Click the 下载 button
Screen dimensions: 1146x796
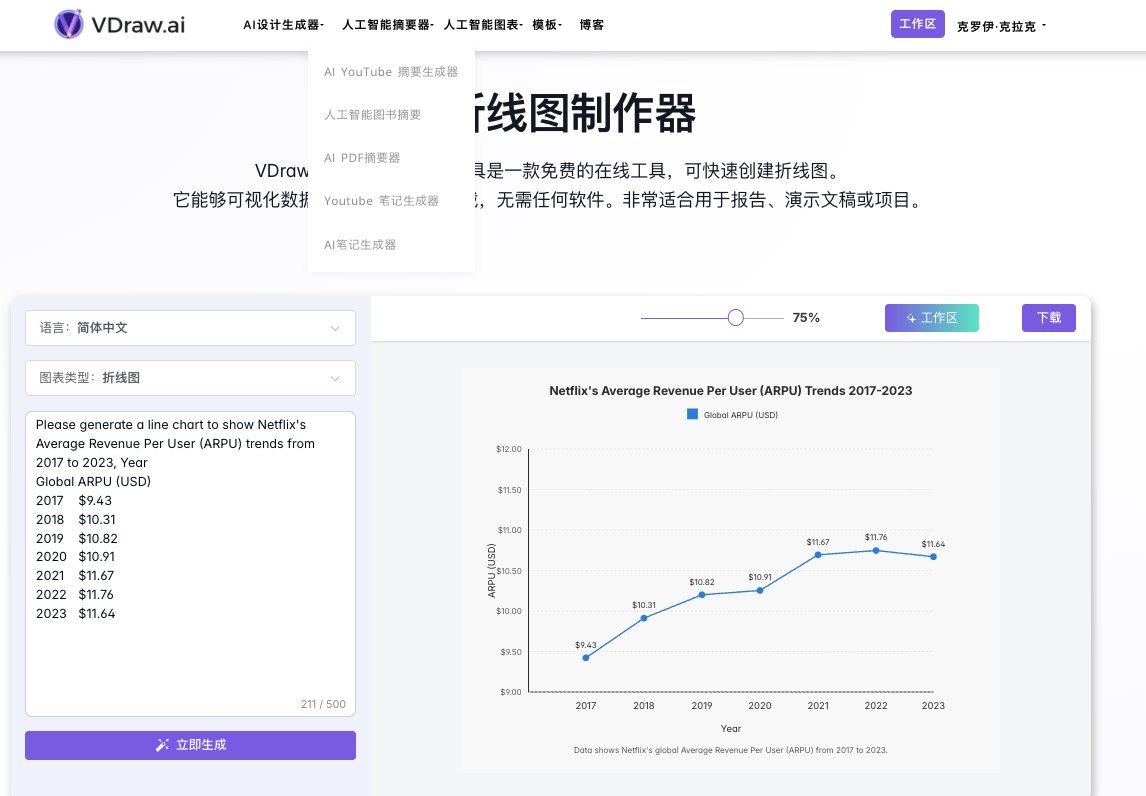click(1048, 318)
